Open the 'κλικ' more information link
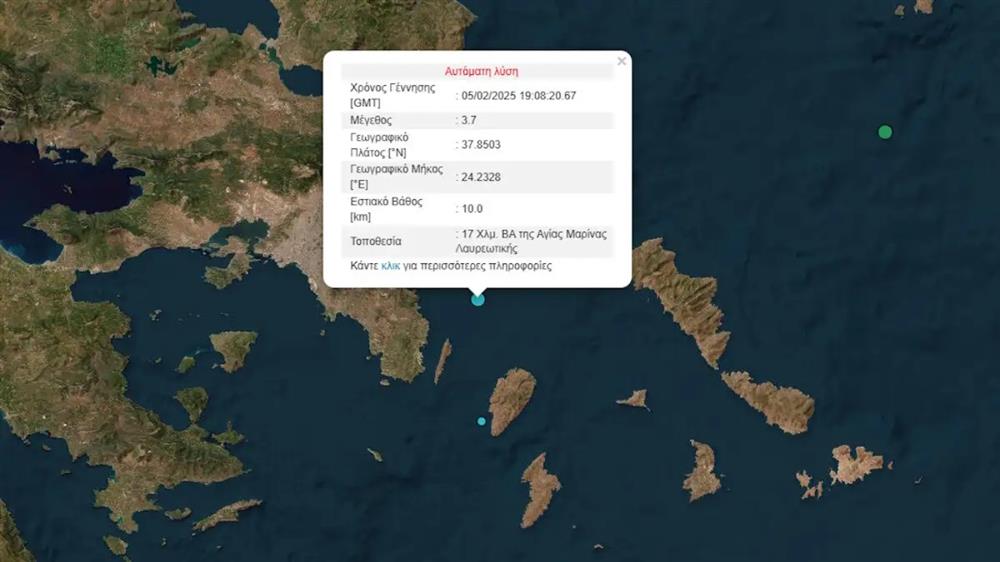The image size is (1000, 562). pyautogui.click(x=391, y=267)
